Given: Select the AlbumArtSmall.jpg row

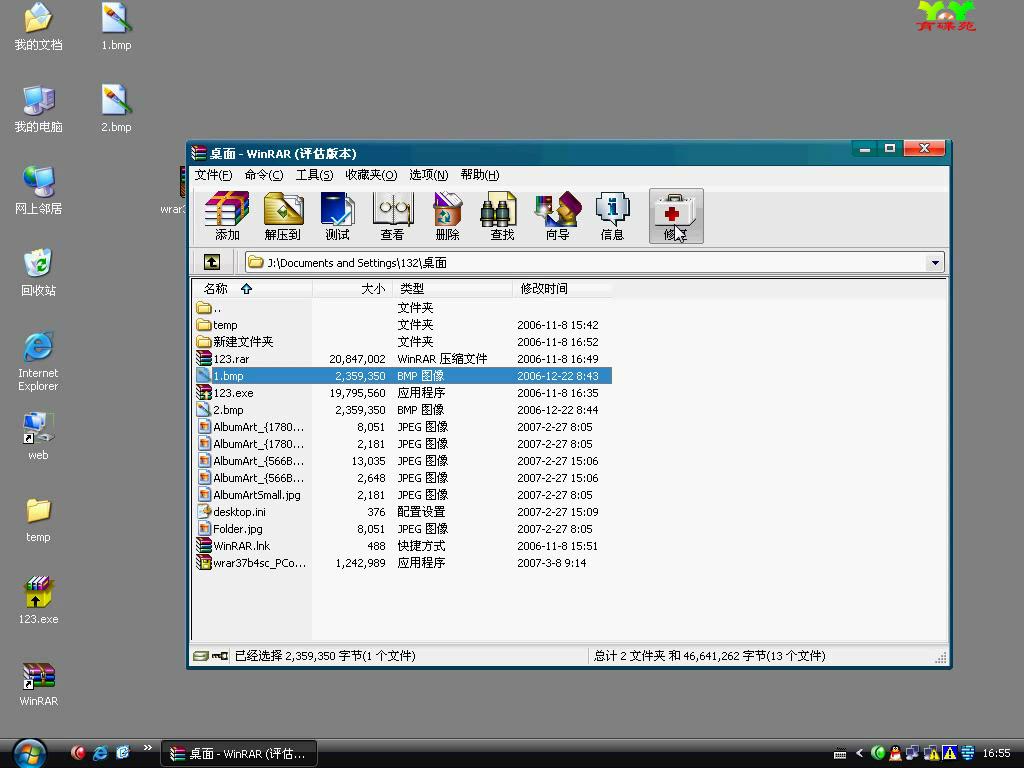Looking at the screenshot, I should [402, 494].
